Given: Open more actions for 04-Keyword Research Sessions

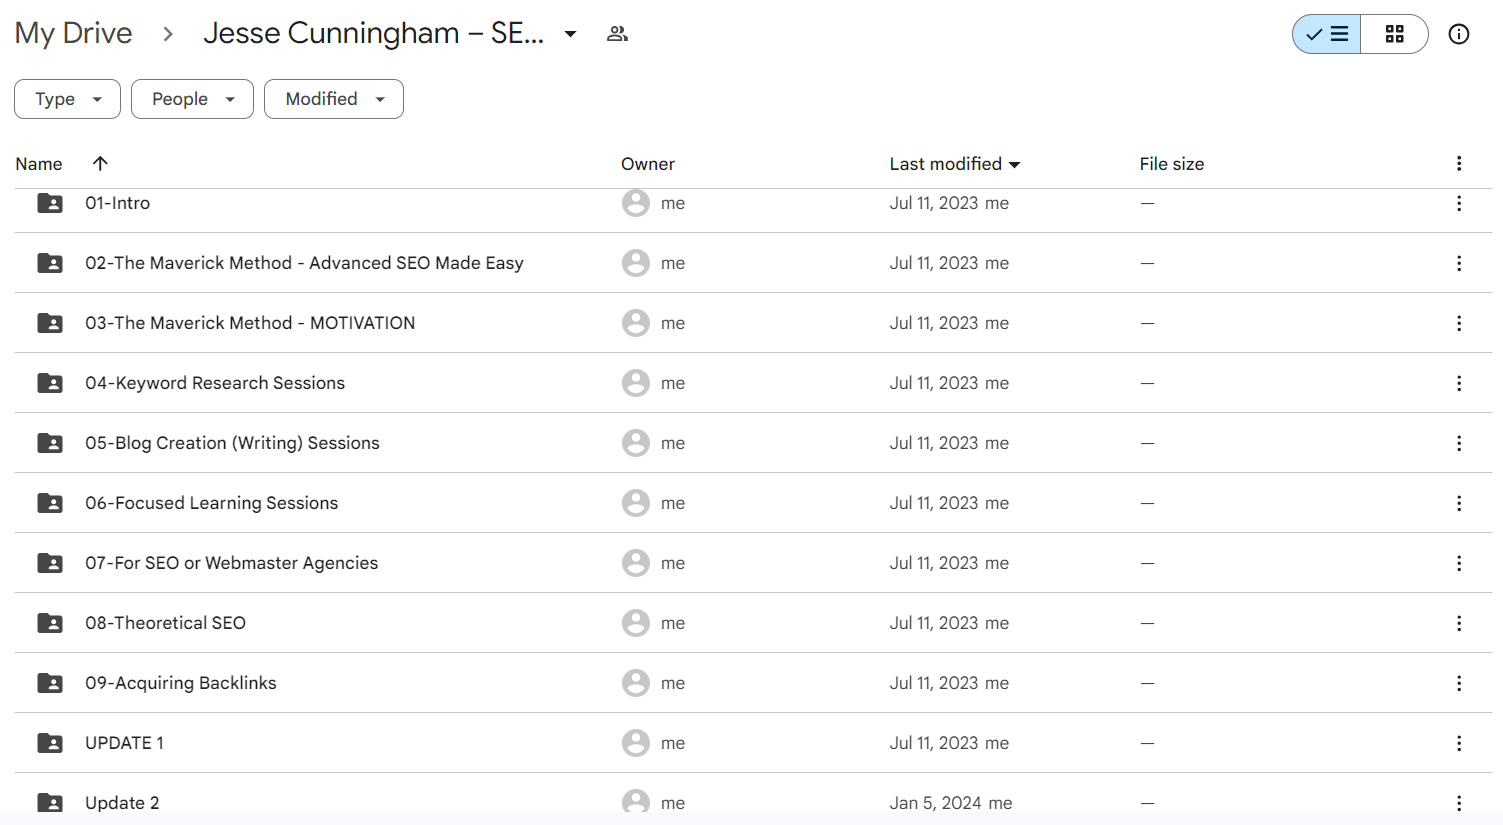Looking at the screenshot, I should [1459, 383].
